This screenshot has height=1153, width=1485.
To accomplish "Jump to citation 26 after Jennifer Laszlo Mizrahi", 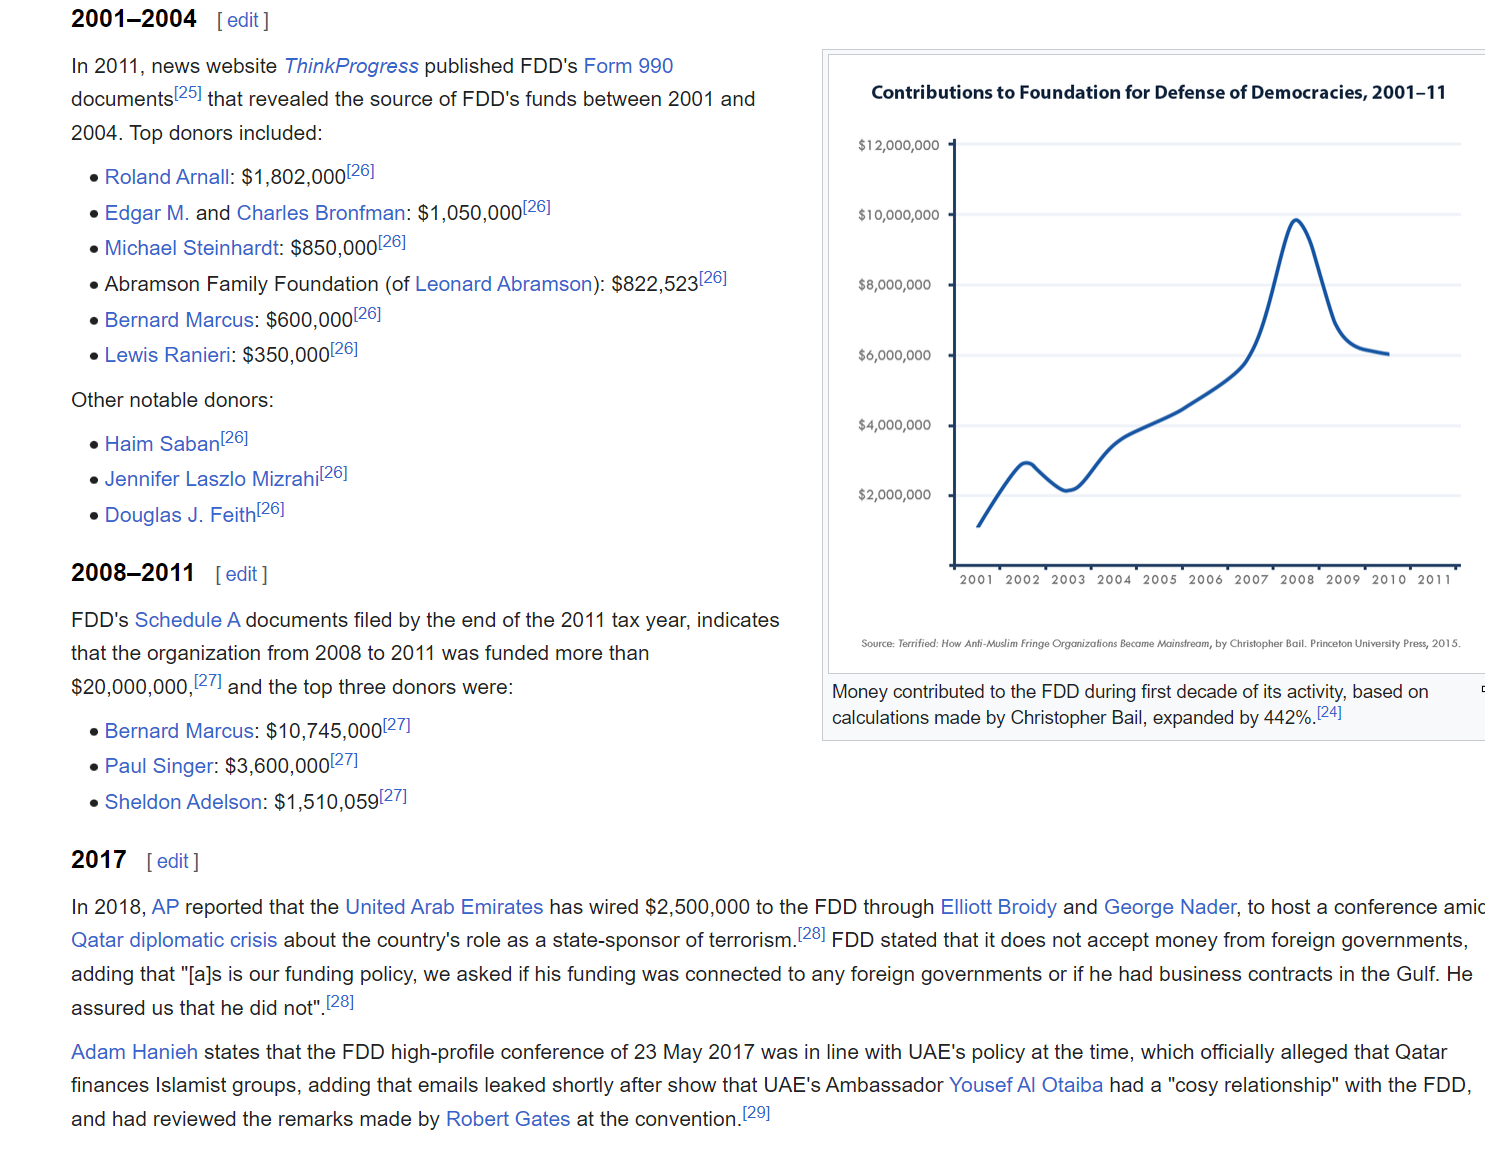I will coord(333,473).
